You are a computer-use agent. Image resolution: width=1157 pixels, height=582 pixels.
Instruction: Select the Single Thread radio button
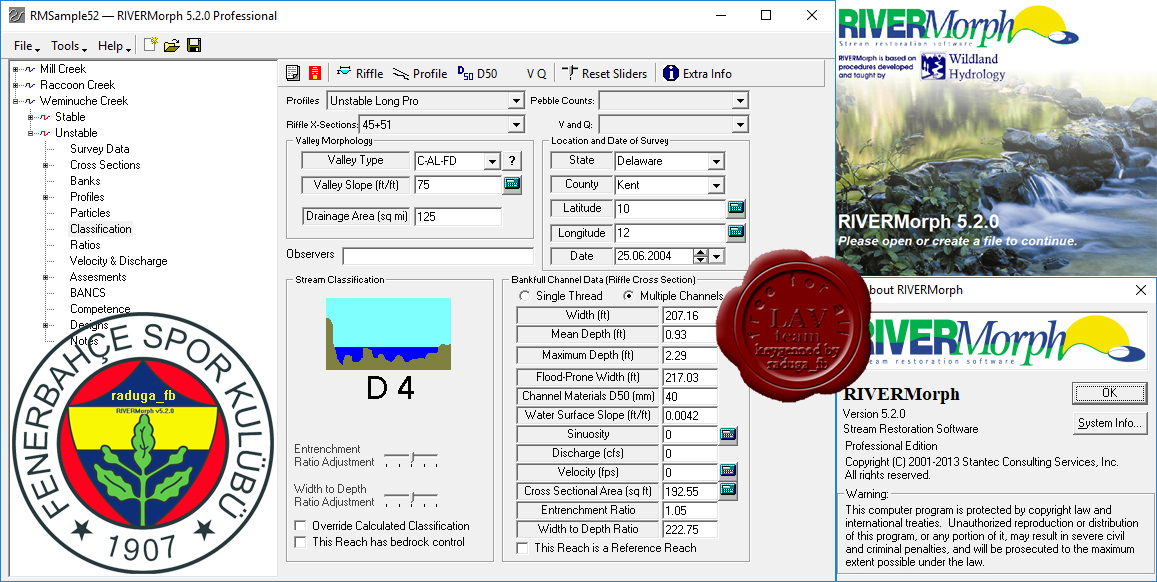[x=525, y=296]
